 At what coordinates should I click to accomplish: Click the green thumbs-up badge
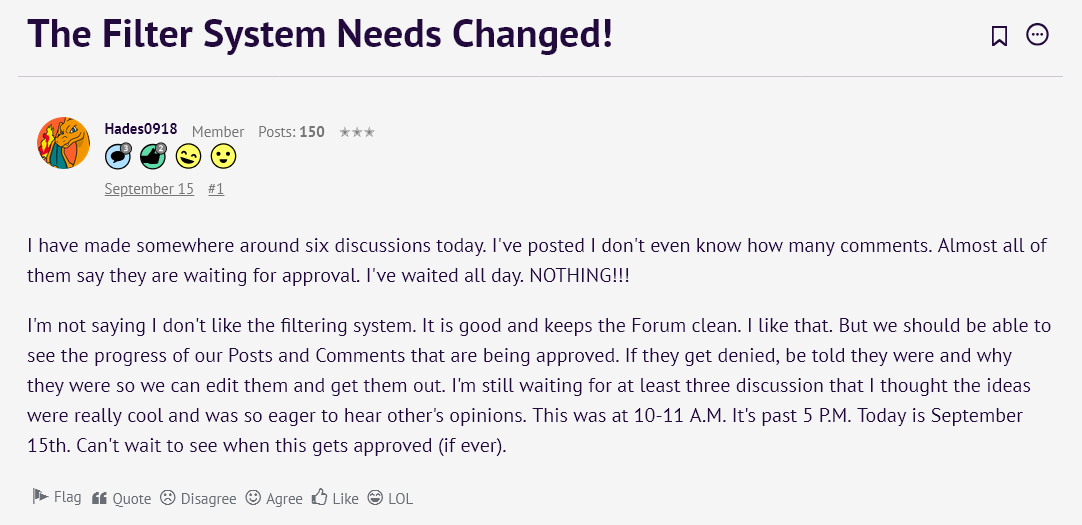[x=152, y=156]
